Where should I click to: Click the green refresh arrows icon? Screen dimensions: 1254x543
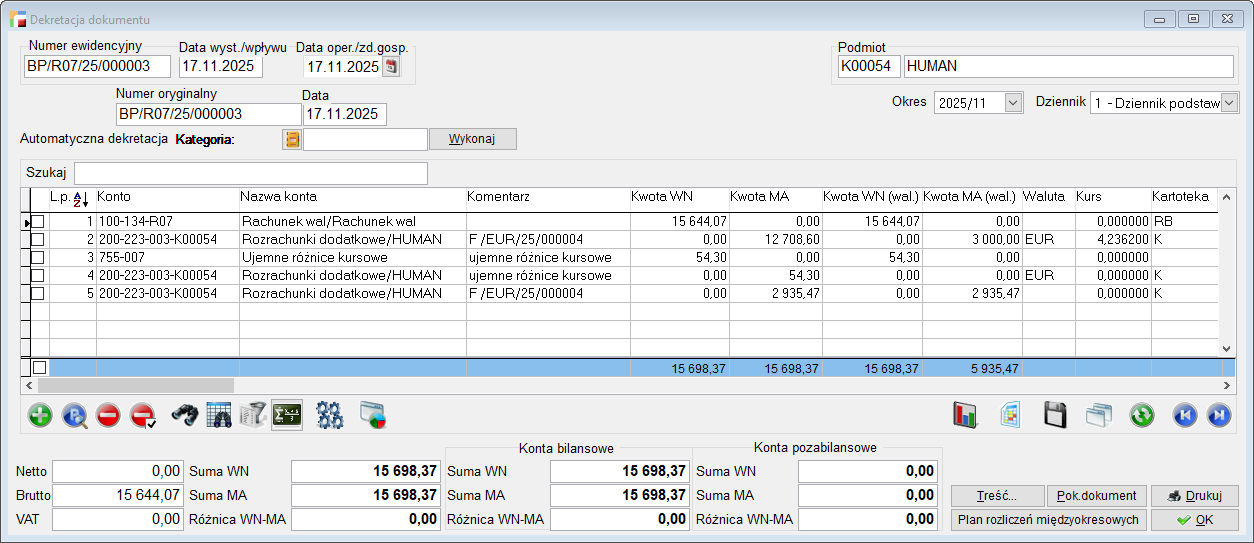coord(1142,415)
